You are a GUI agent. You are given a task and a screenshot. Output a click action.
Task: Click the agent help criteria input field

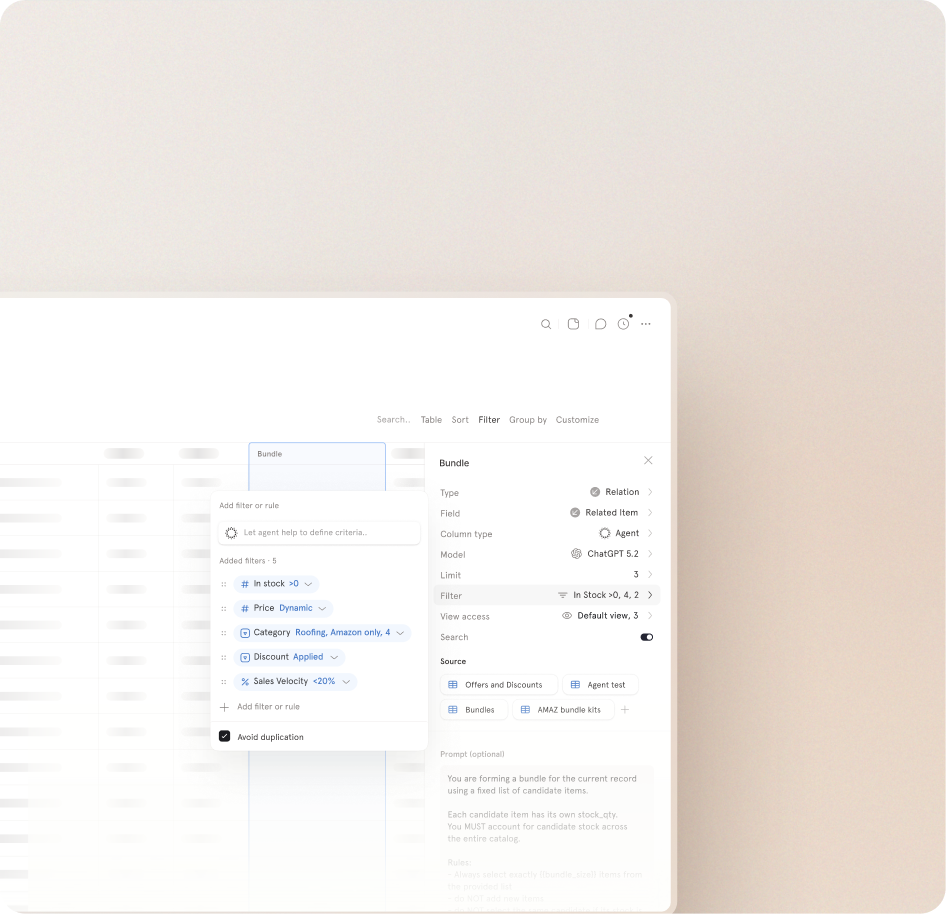[319, 533]
